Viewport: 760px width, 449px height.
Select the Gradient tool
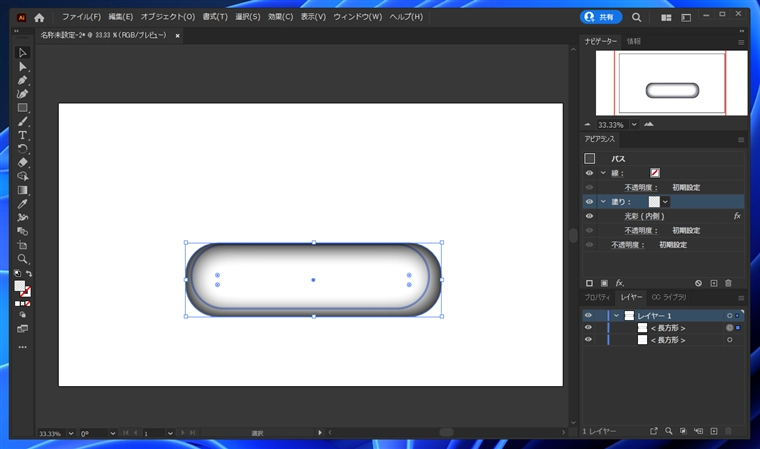22,190
